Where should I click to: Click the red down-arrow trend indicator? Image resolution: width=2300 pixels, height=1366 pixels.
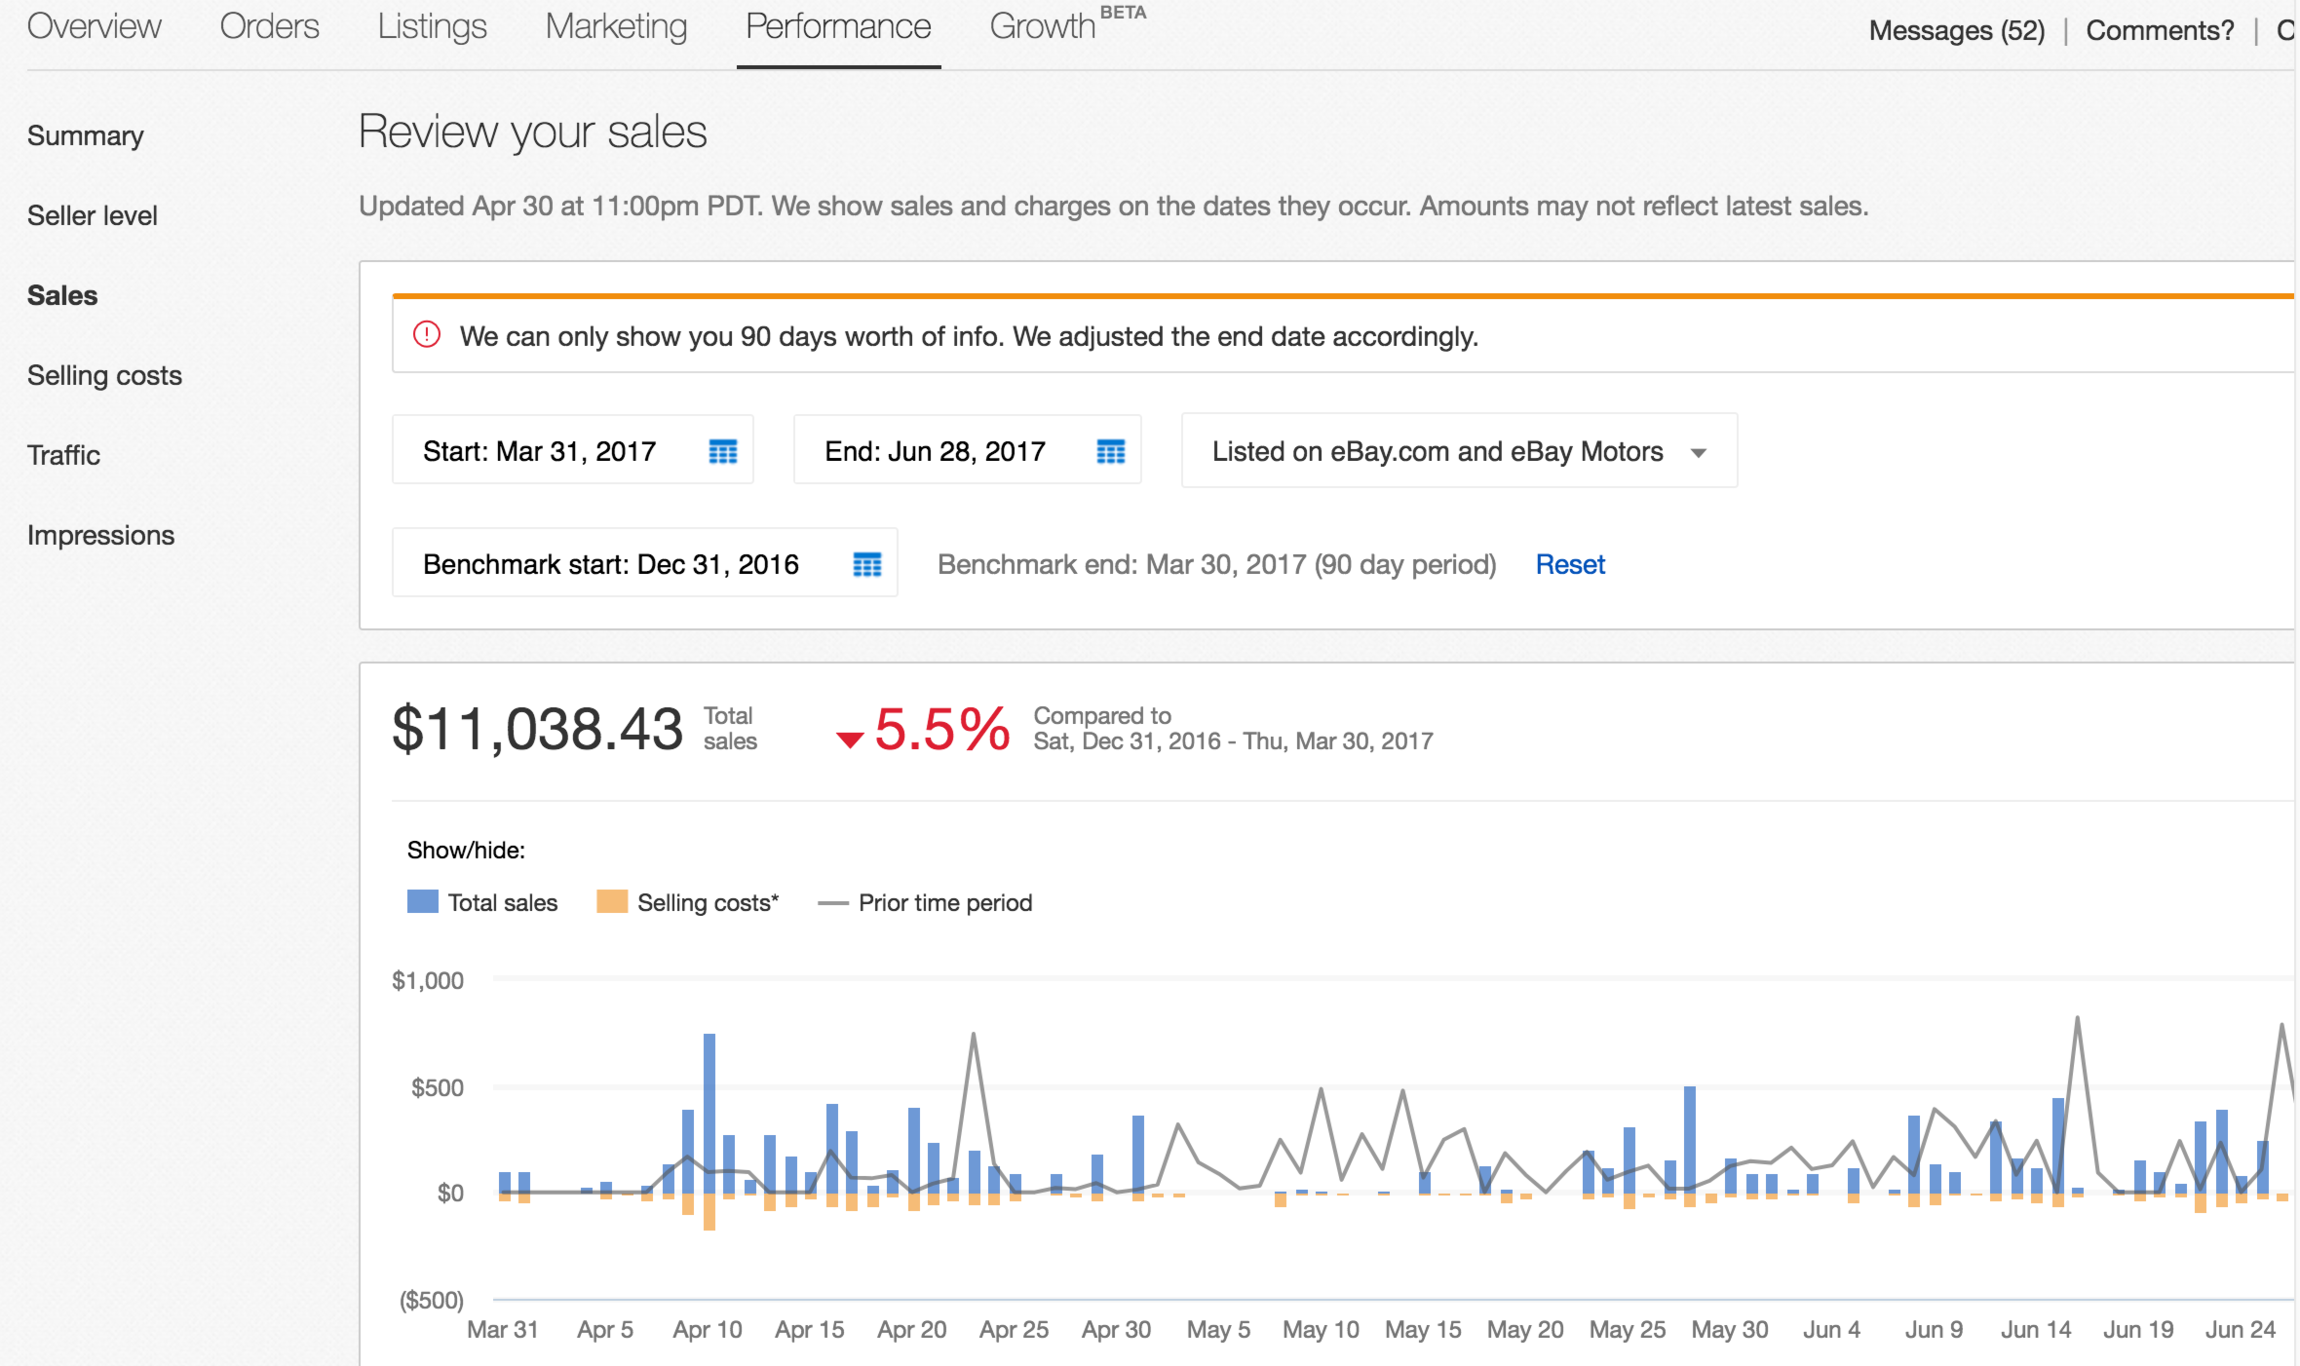click(849, 739)
